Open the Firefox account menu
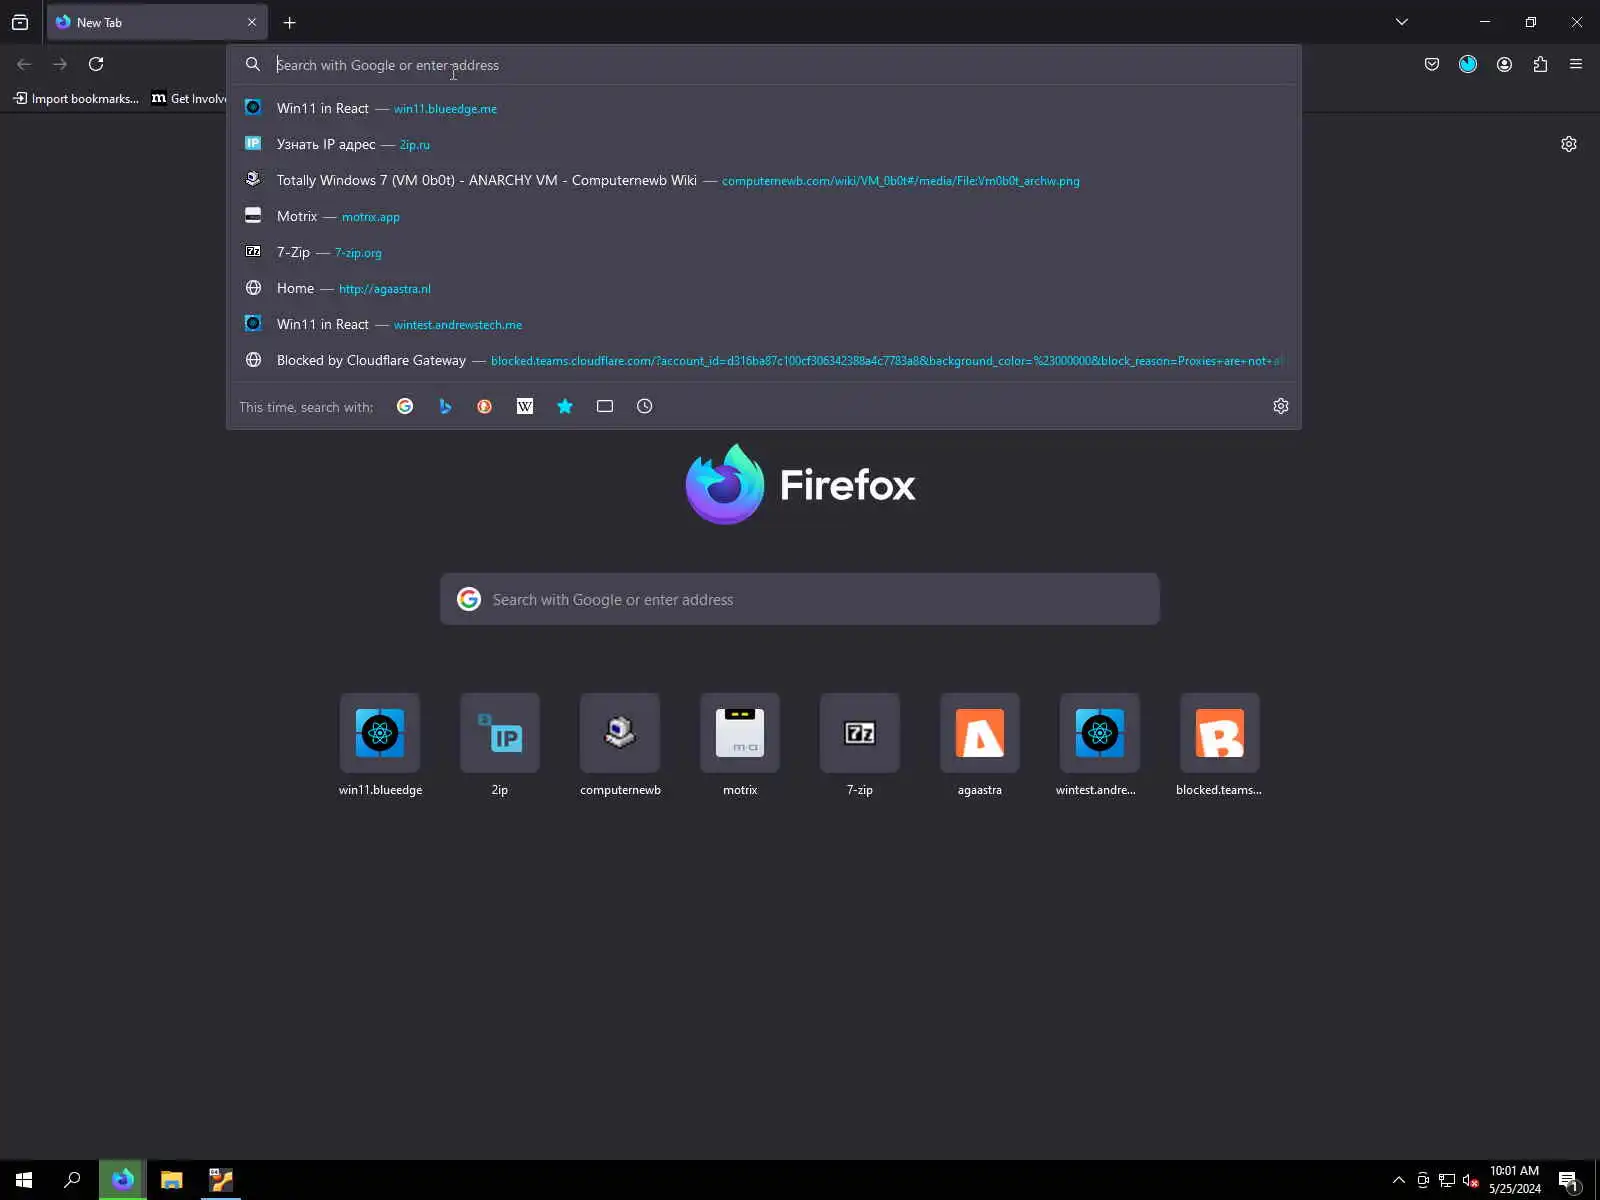1600x1200 pixels. pyautogui.click(x=1504, y=64)
